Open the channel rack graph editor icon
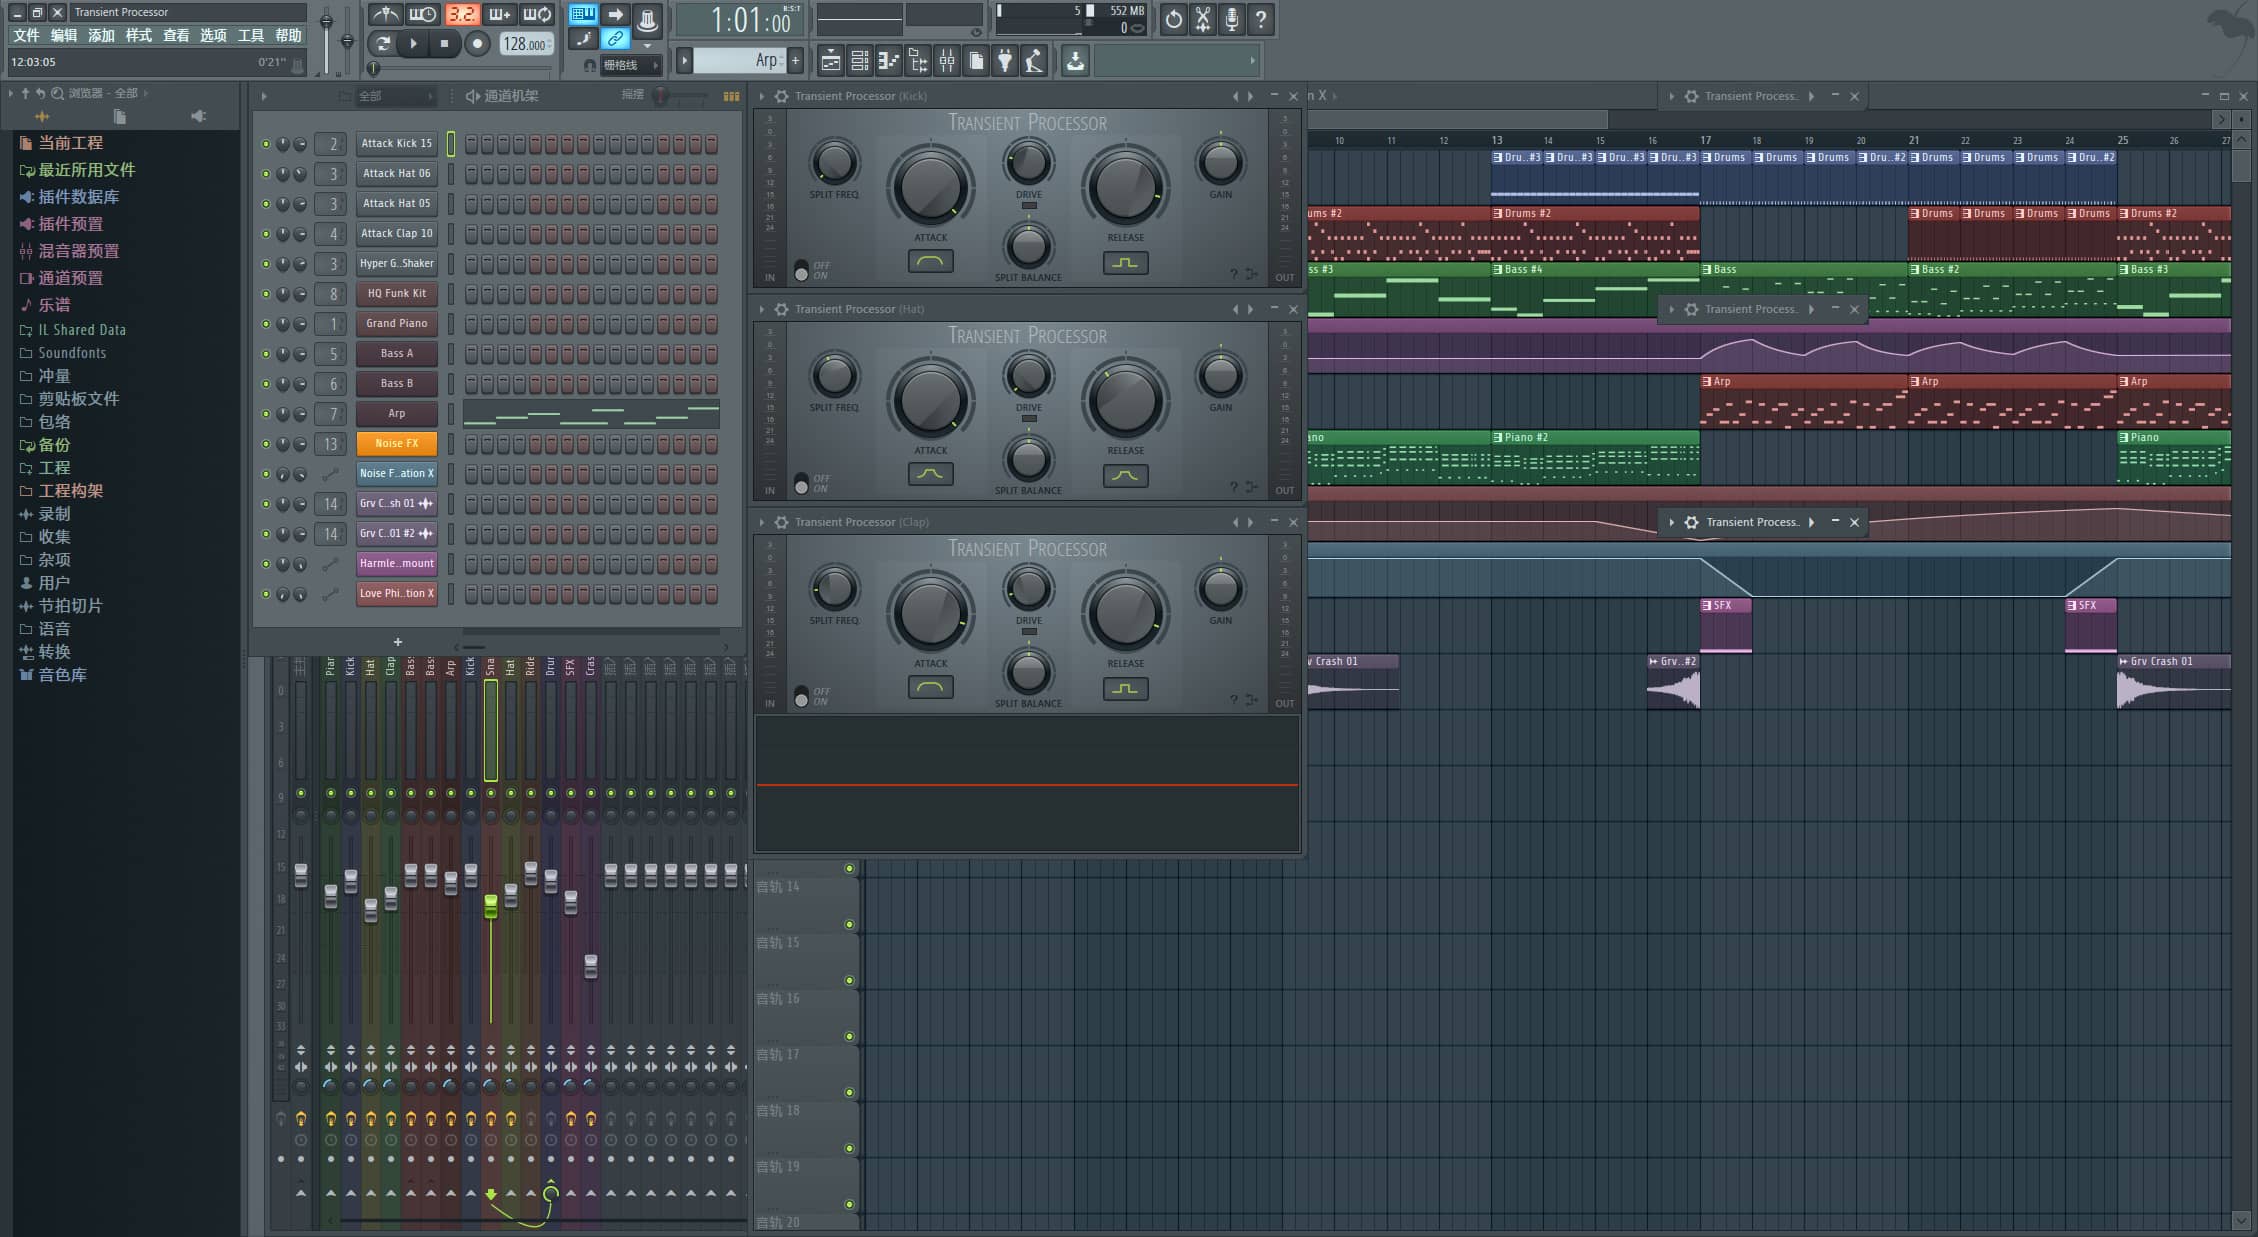This screenshot has height=1237, width=2258. pyautogui.click(x=732, y=96)
